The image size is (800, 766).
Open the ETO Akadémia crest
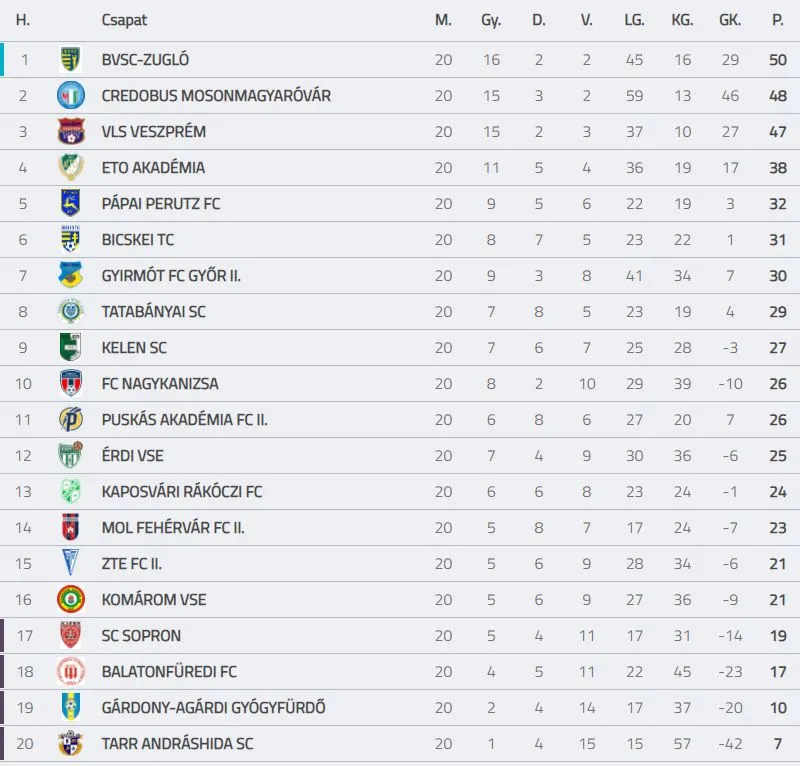point(70,168)
